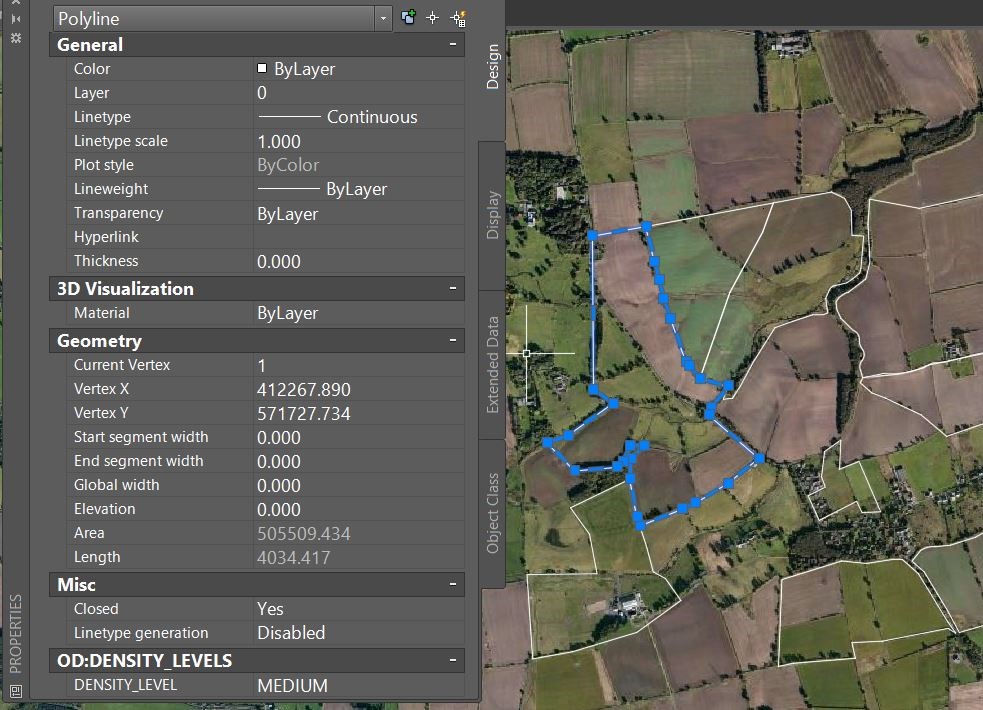Collapse the OD:DENSITY_LEVELS section

pos(453,660)
